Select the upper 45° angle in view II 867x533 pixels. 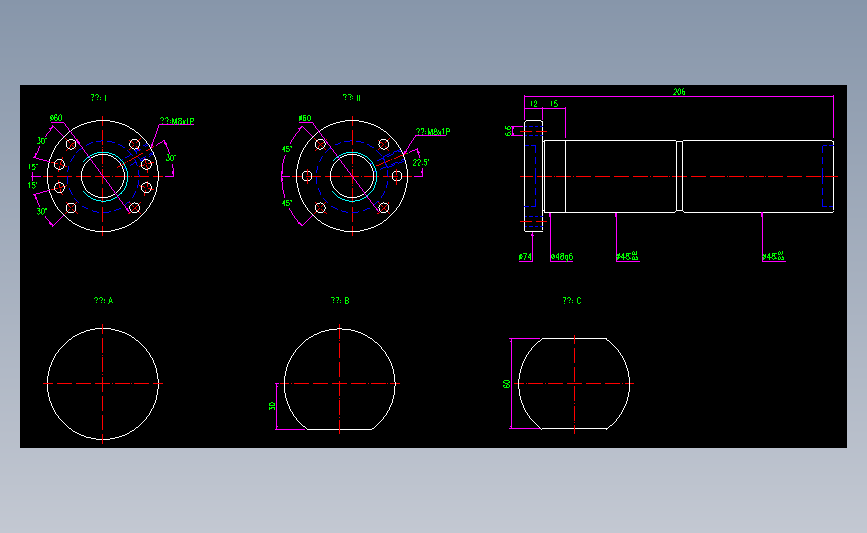coord(287,149)
